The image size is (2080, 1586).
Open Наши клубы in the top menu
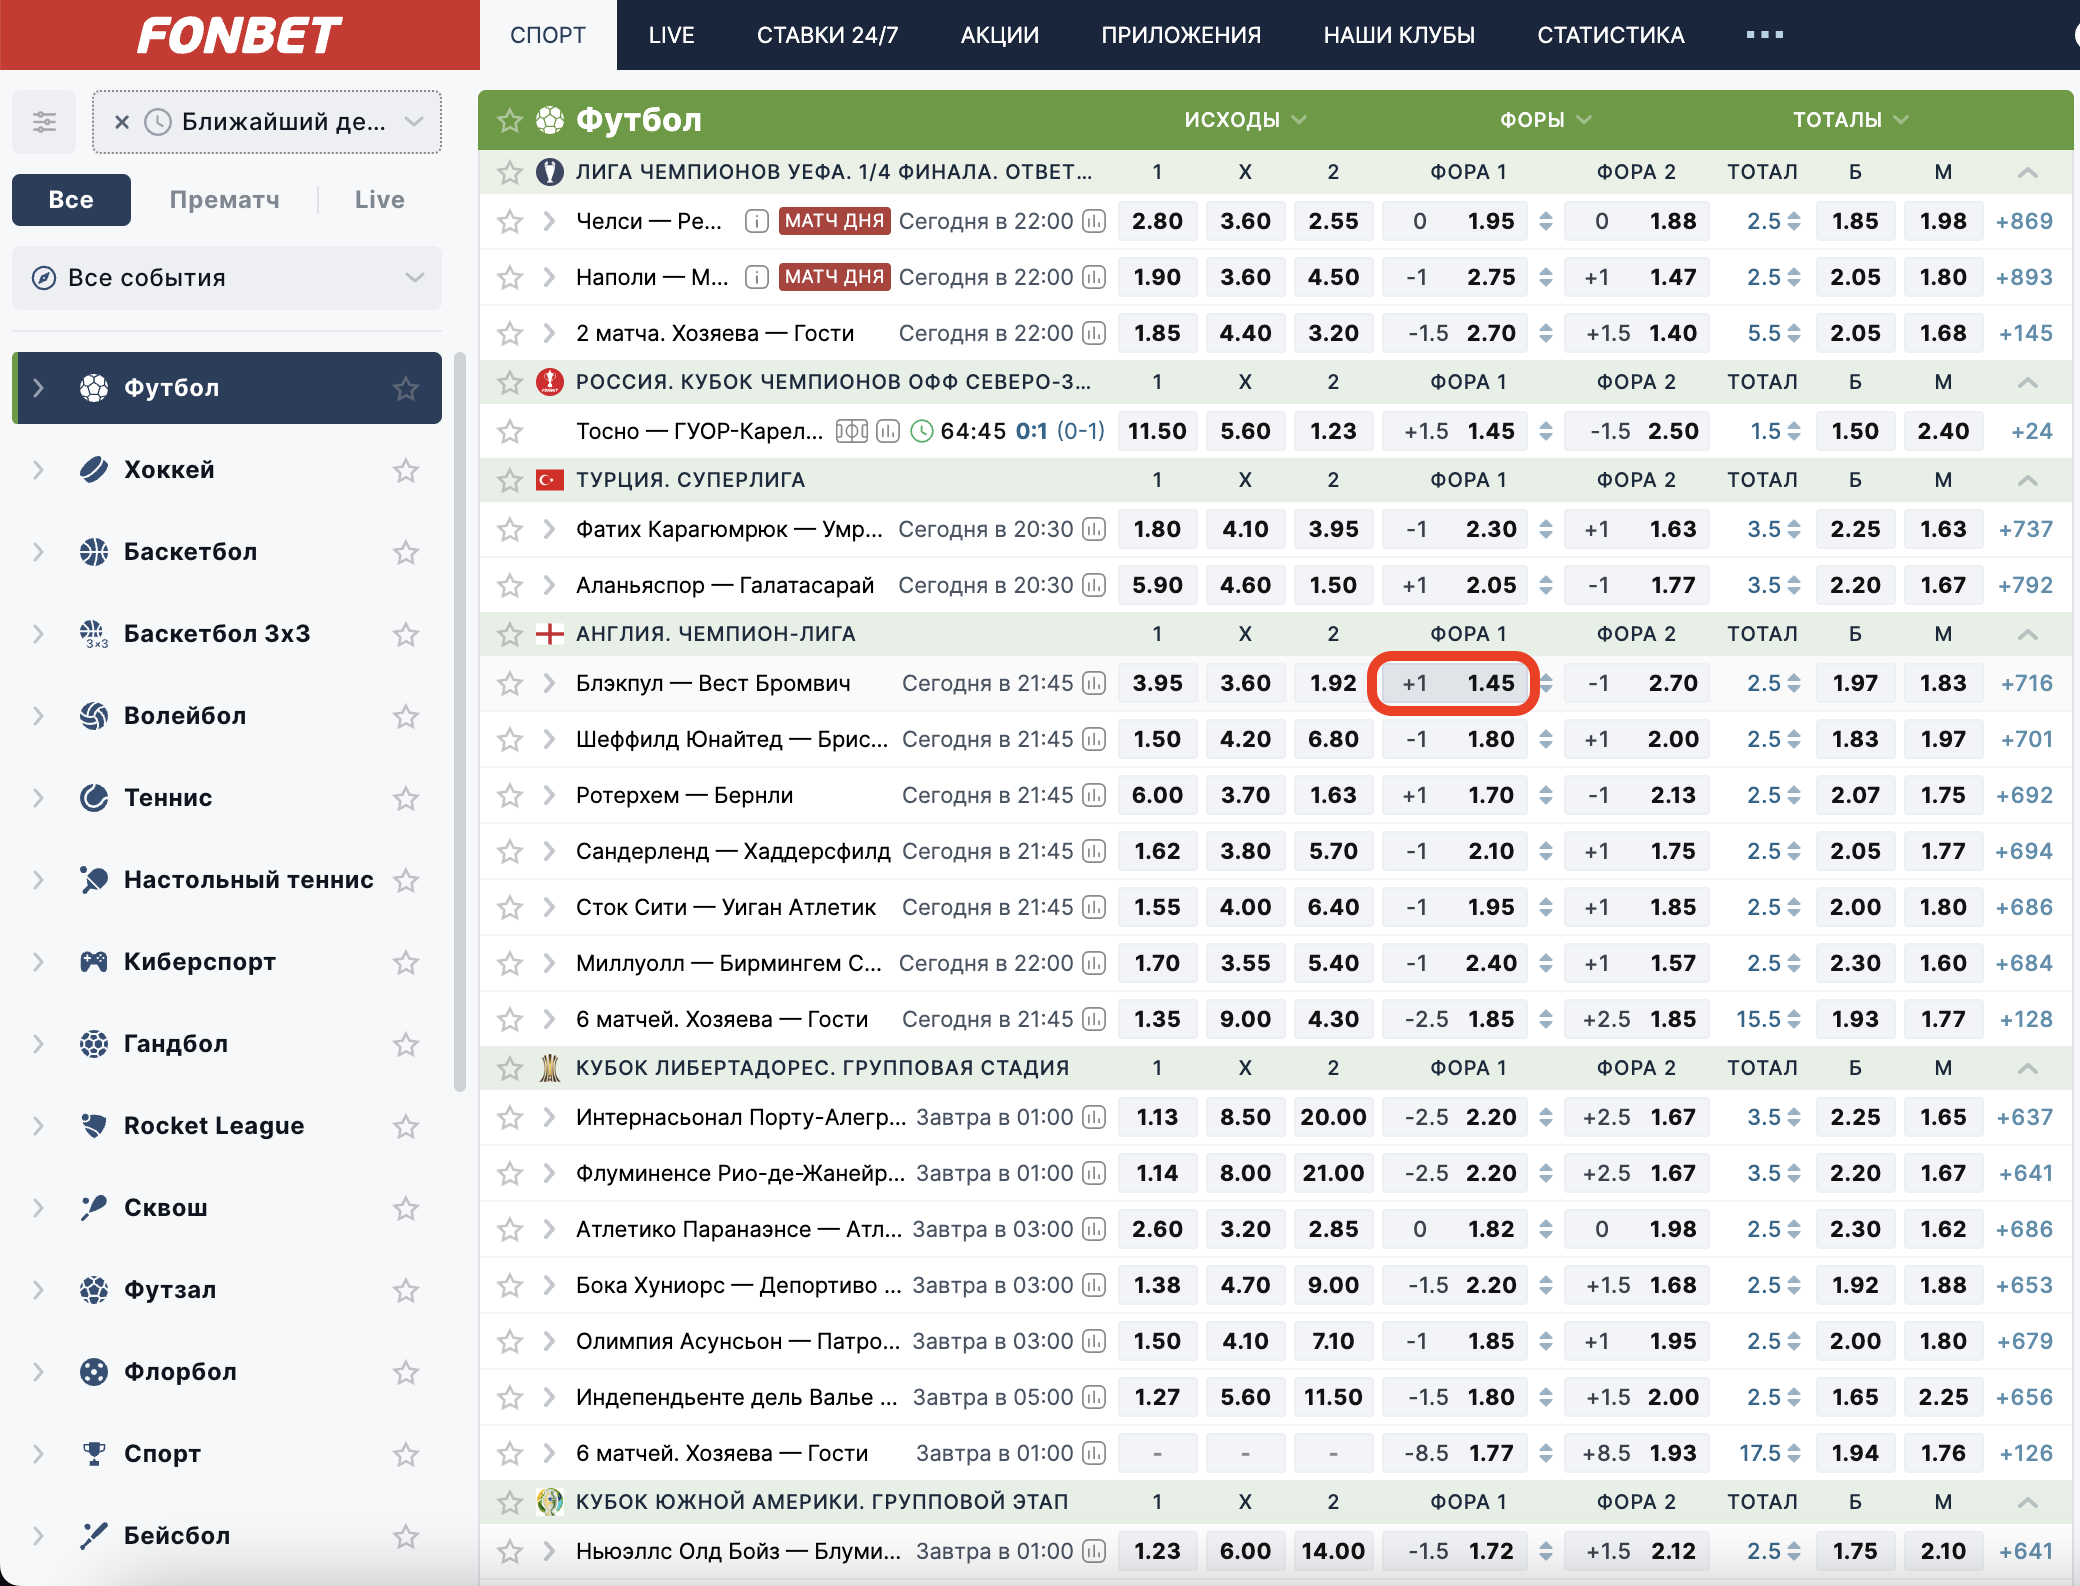(1399, 35)
